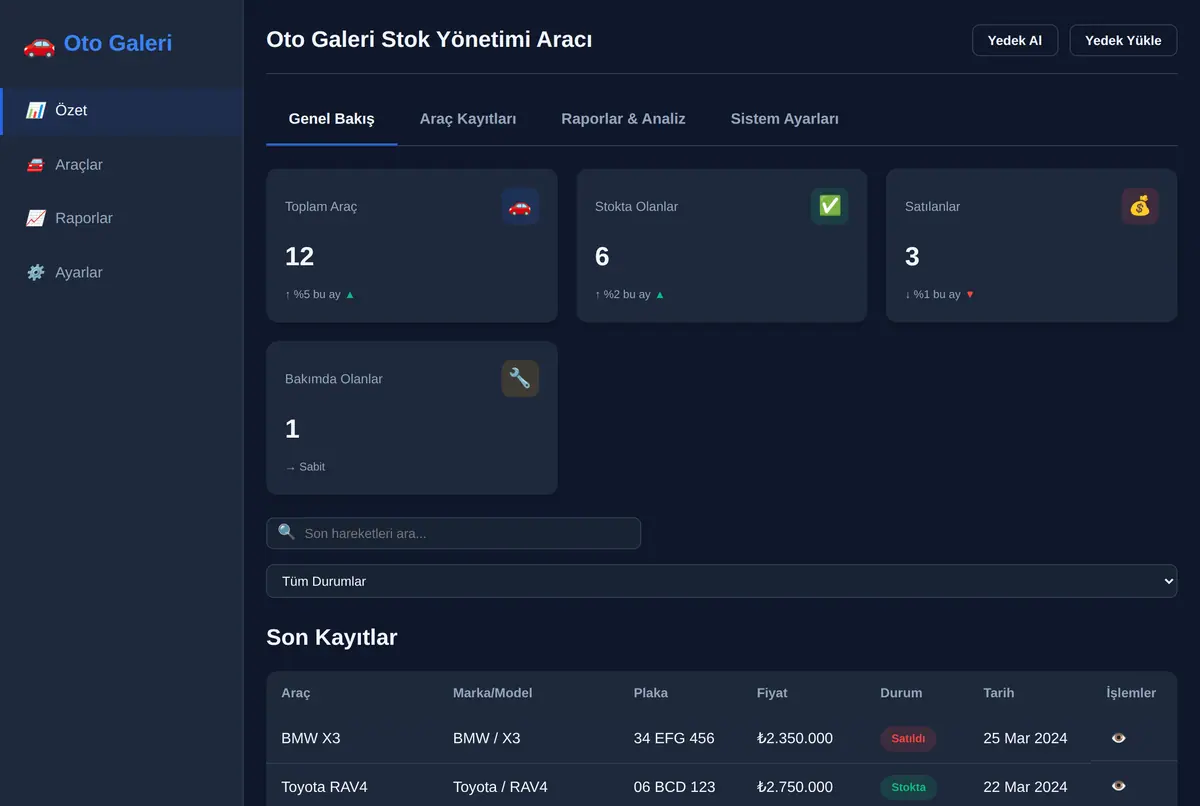Image resolution: width=1200 pixels, height=806 pixels.
Task: Click the Araçlar car icon in sidebar
Action: click(x=36, y=165)
